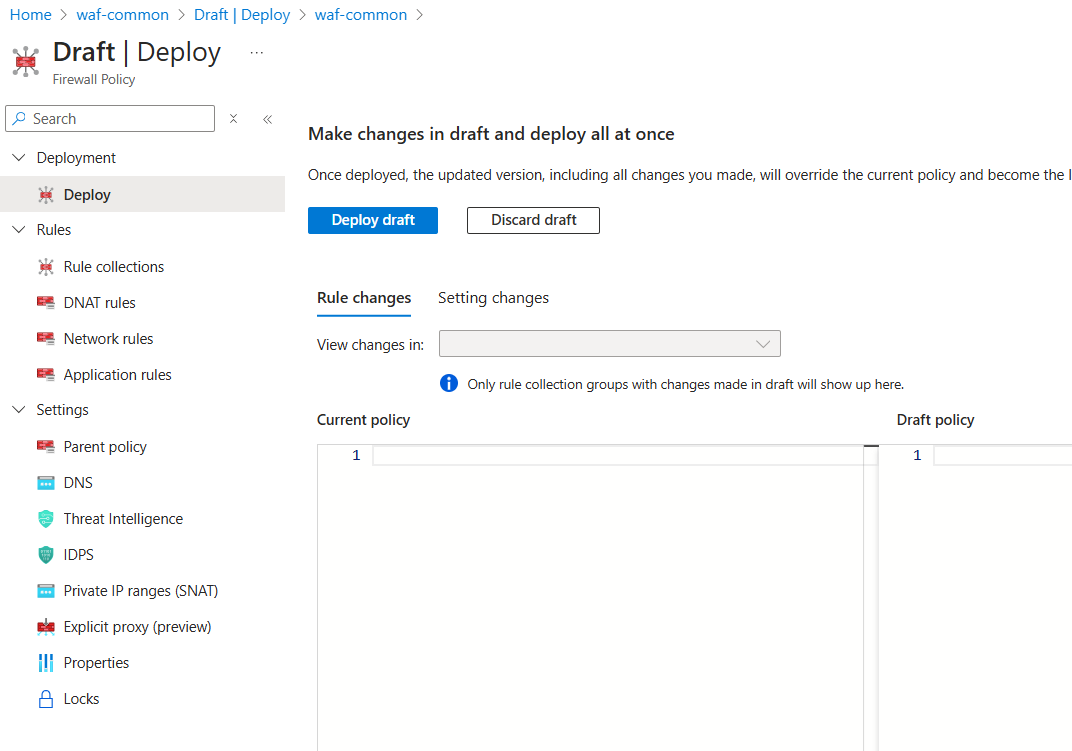This screenshot has height=751, width=1072.
Task: Click the Deploy menu icon
Action: click(x=46, y=195)
